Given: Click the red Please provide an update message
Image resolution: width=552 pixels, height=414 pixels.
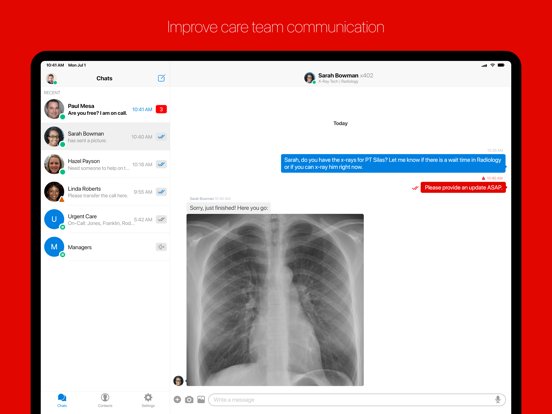Looking at the screenshot, I should pyautogui.click(x=463, y=188).
